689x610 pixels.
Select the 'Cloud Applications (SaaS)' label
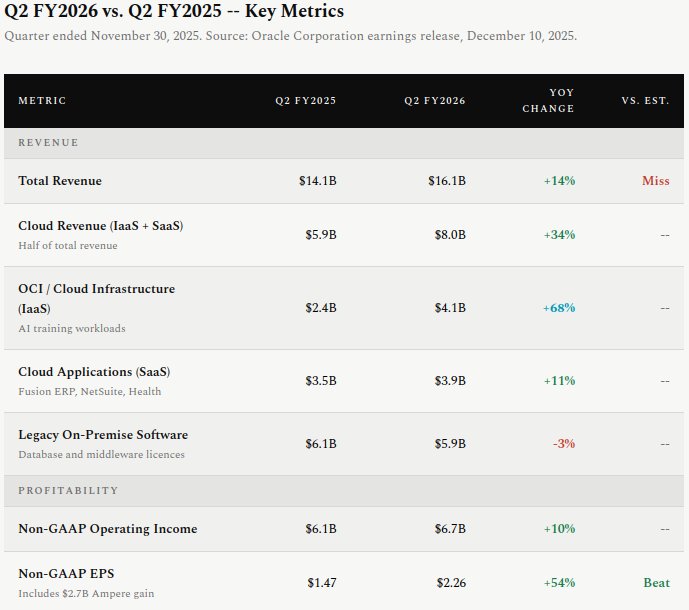(x=94, y=372)
